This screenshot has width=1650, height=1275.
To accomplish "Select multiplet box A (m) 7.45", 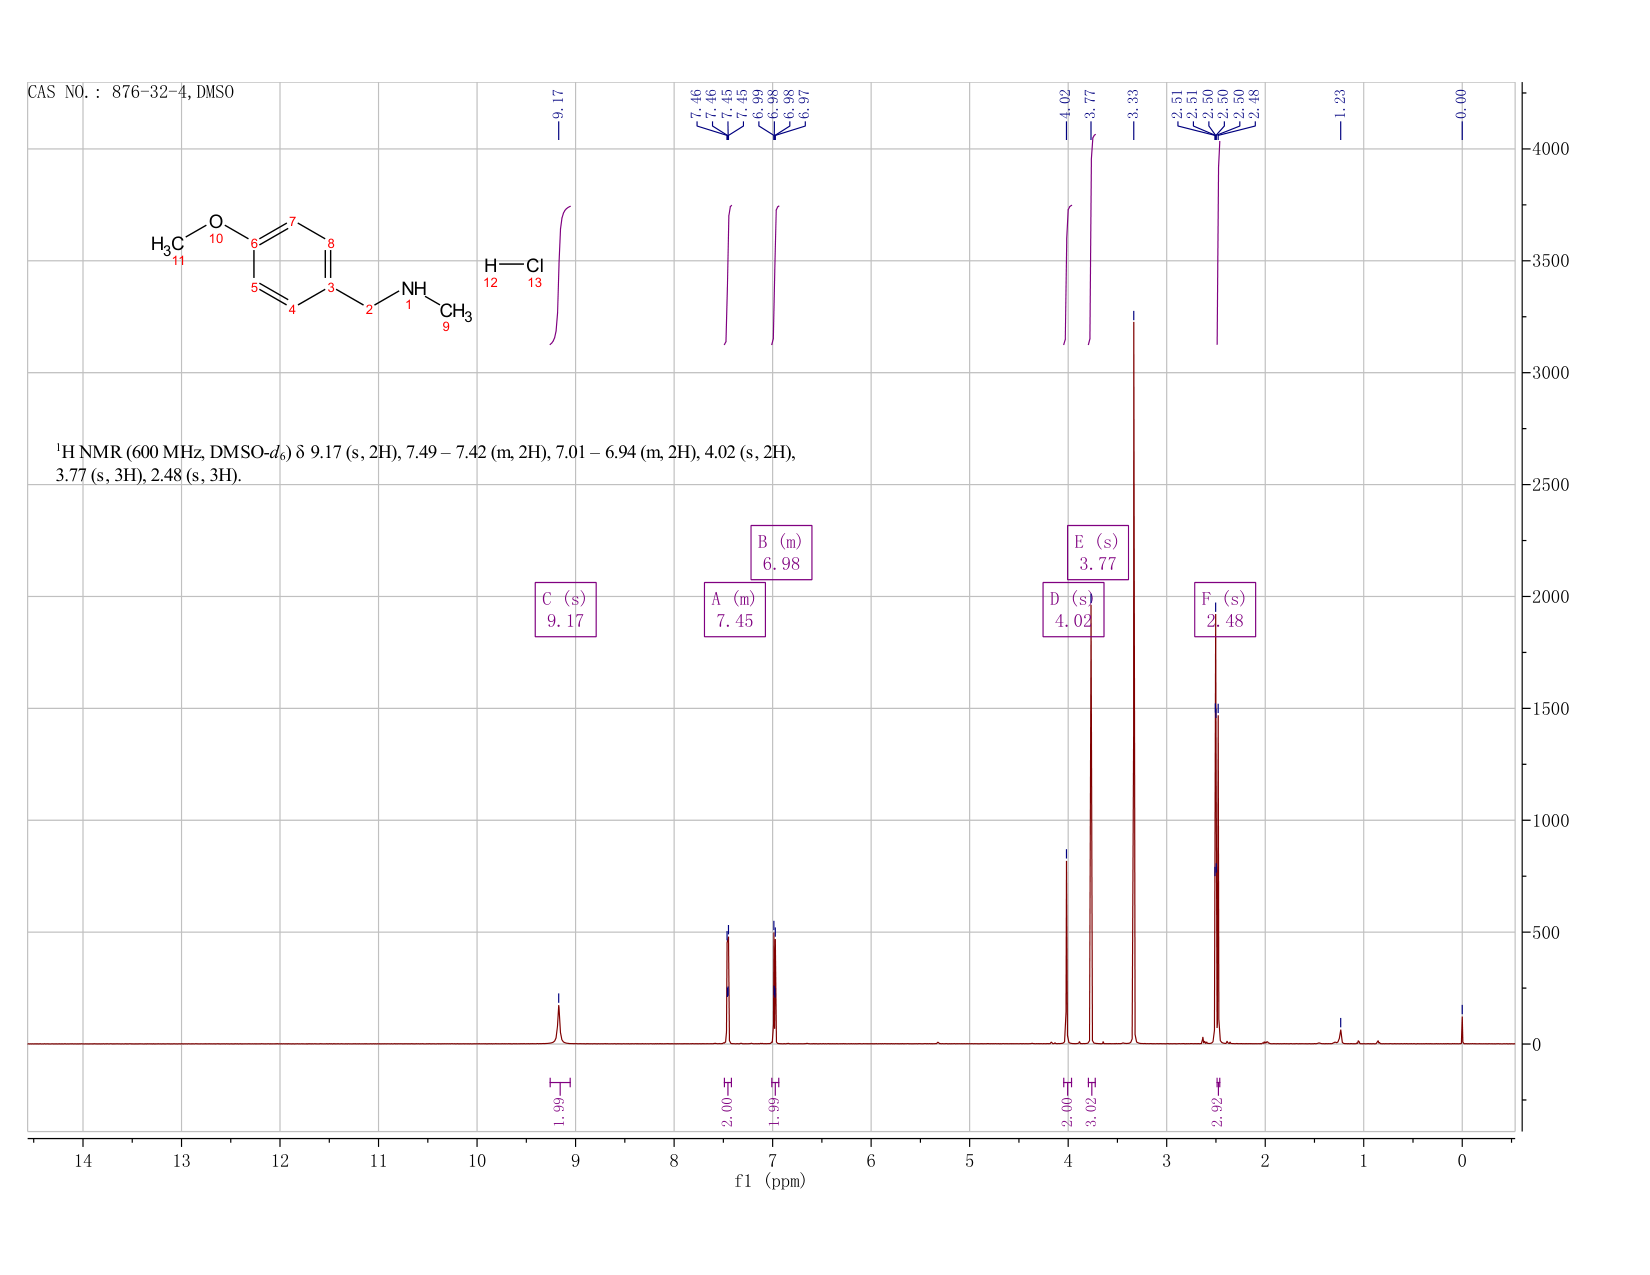I will (x=735, y=610).
